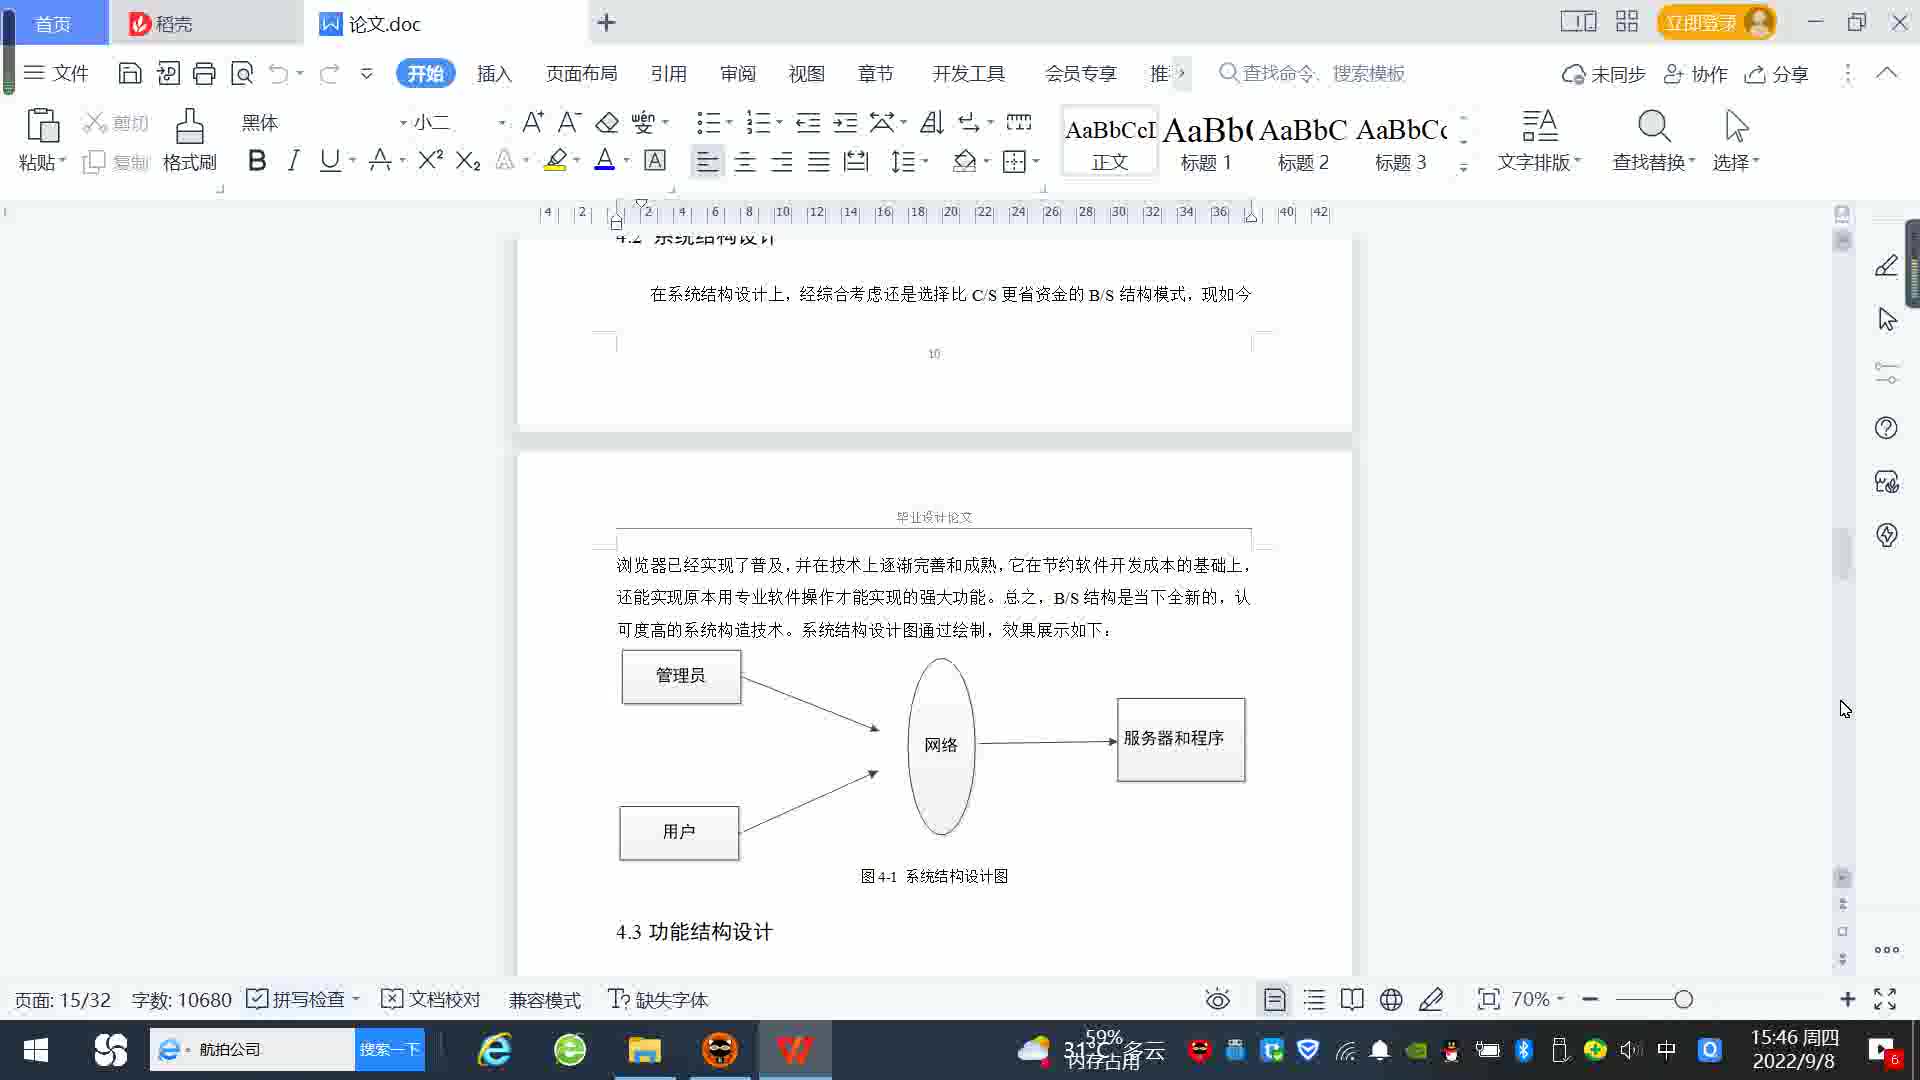Toggle eye protection mode icon in the status bar

pyautogui.click(x=1217, y=999)
